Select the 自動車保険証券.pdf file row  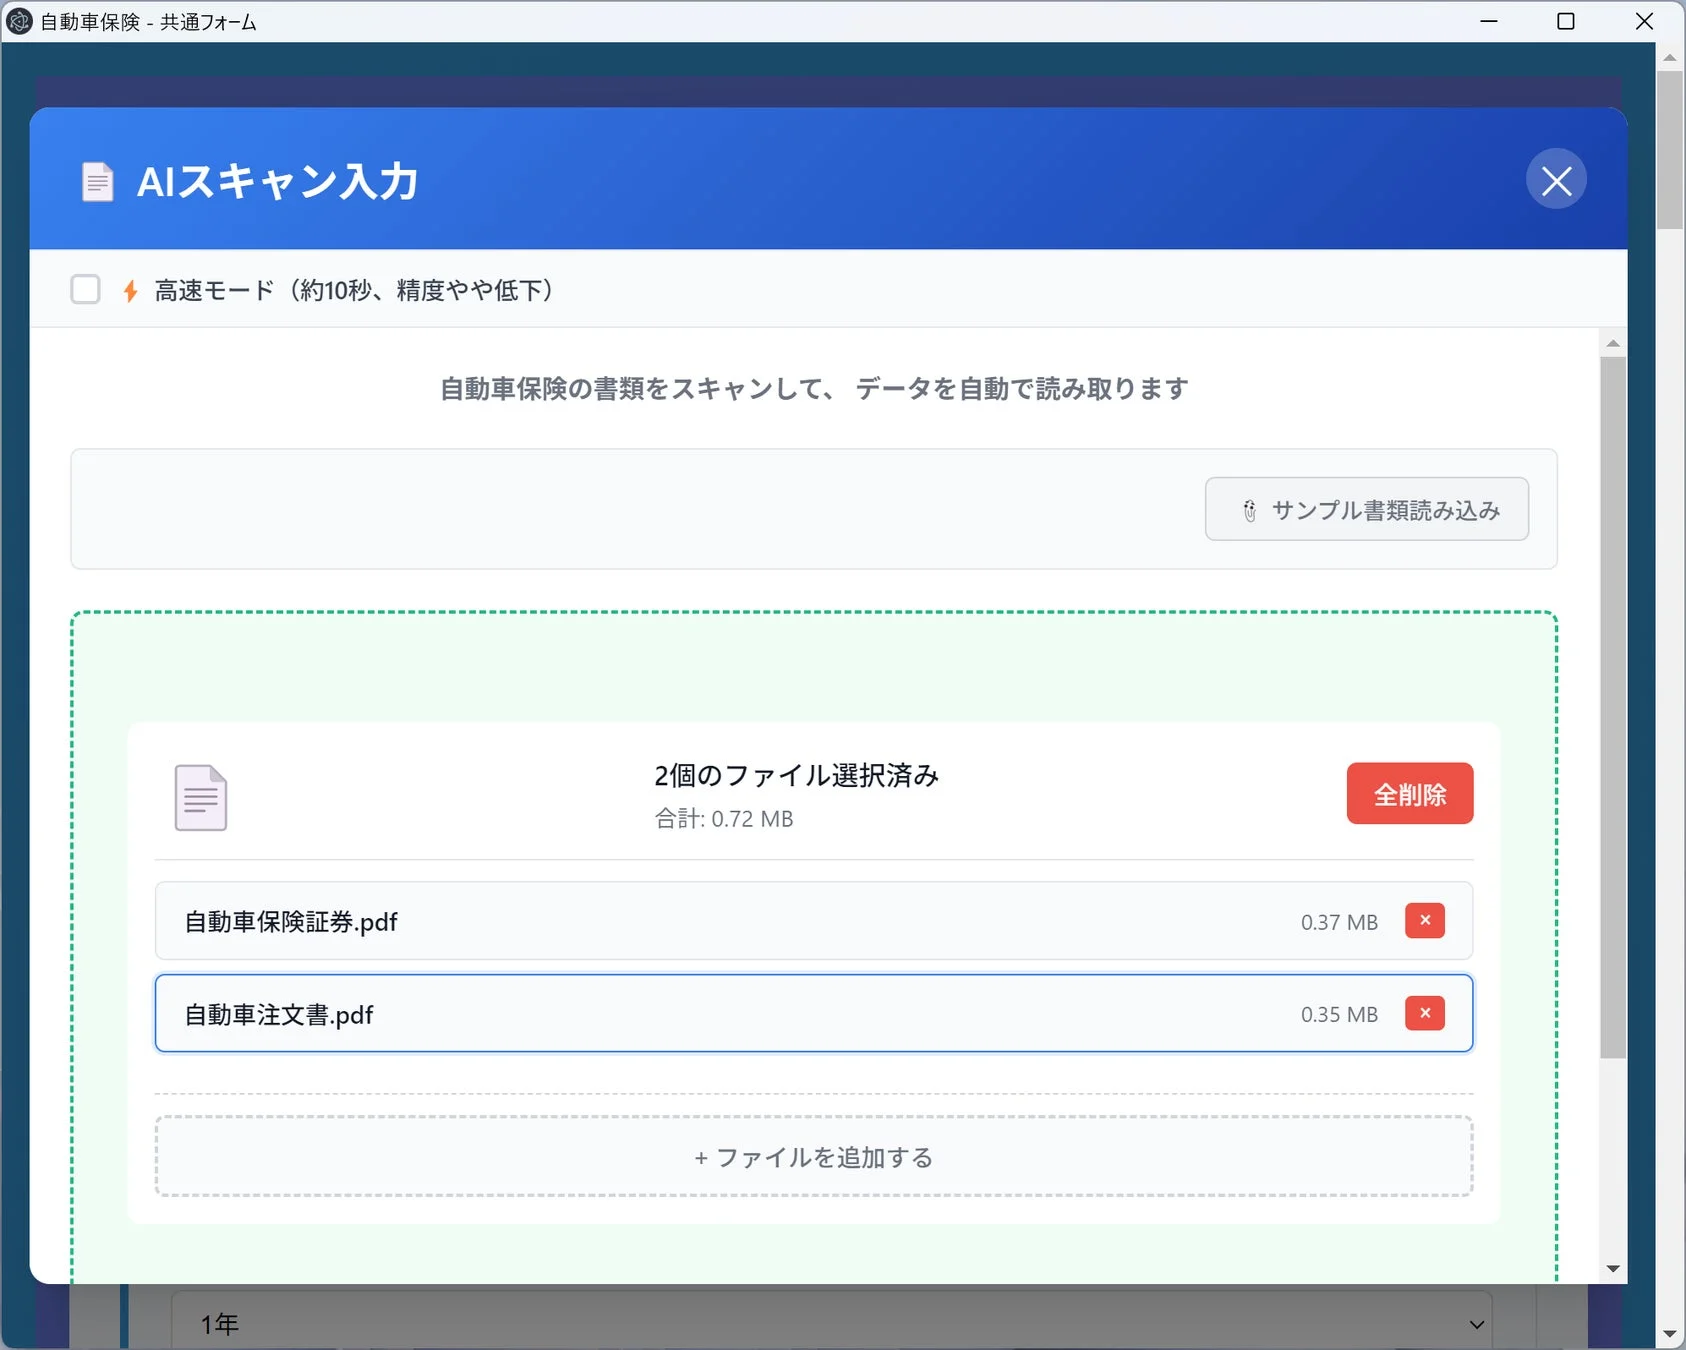pyautogui.click(x=700, y=921)
